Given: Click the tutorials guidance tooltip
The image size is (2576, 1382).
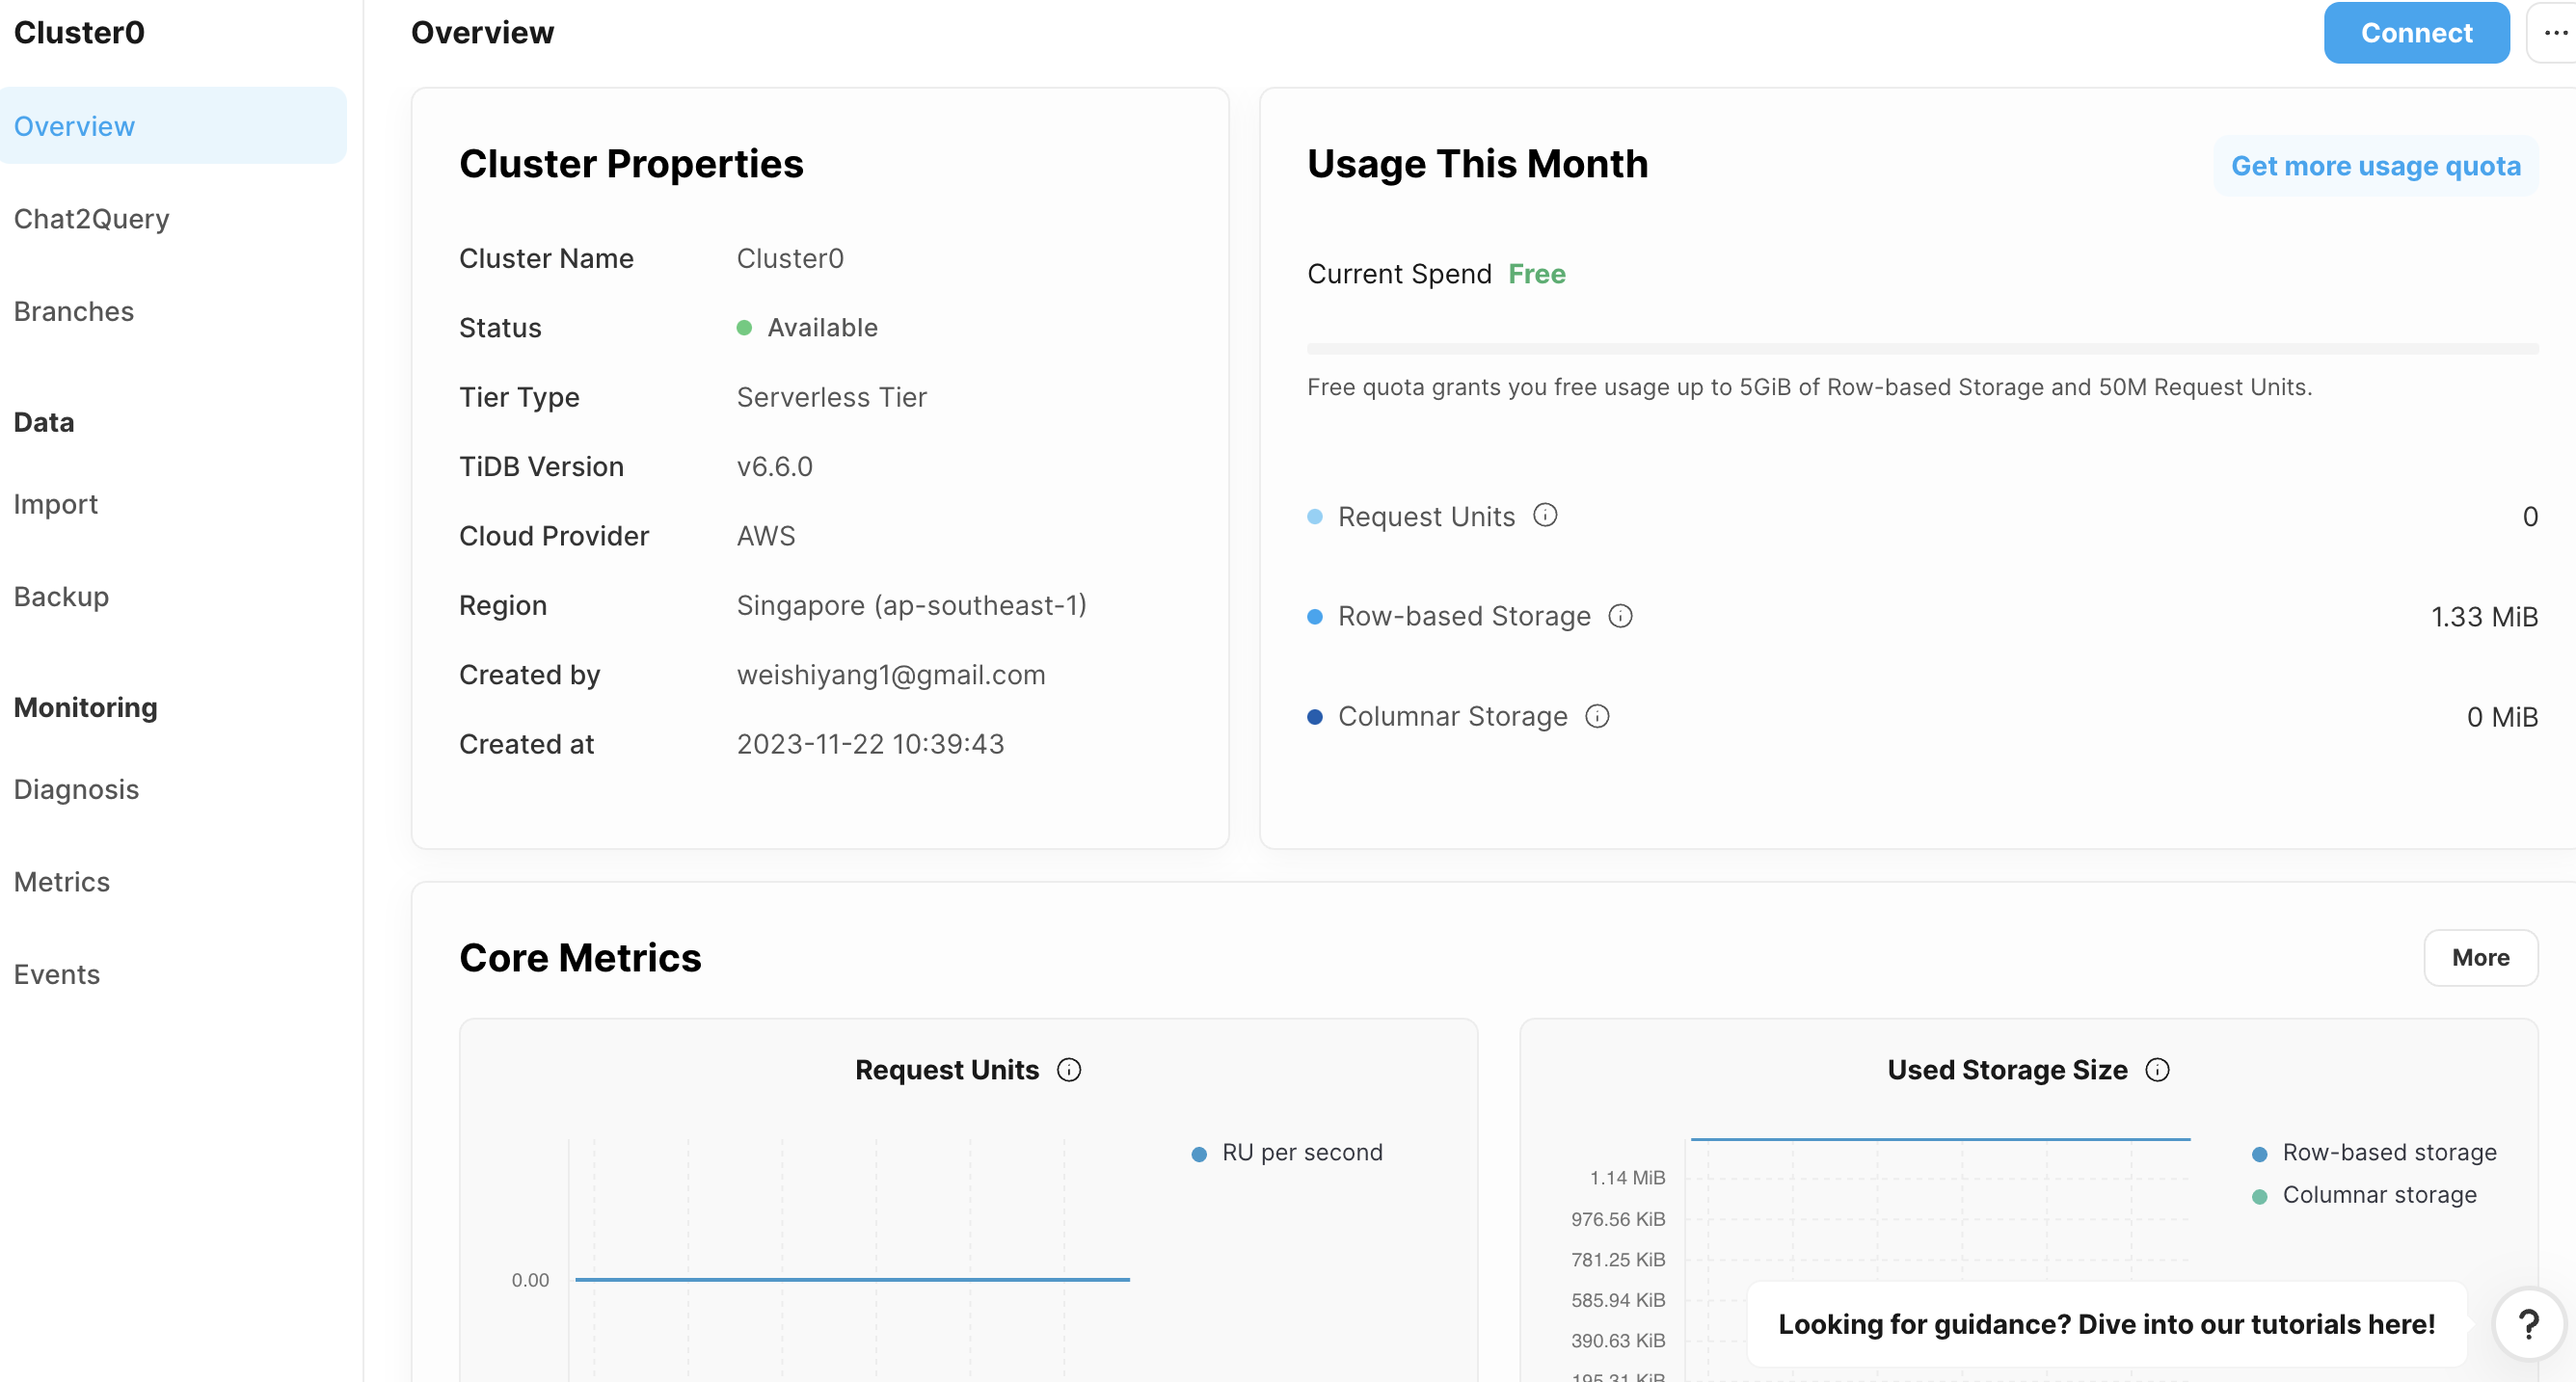Looking at the screenshot, I should click(2106, 1324).
